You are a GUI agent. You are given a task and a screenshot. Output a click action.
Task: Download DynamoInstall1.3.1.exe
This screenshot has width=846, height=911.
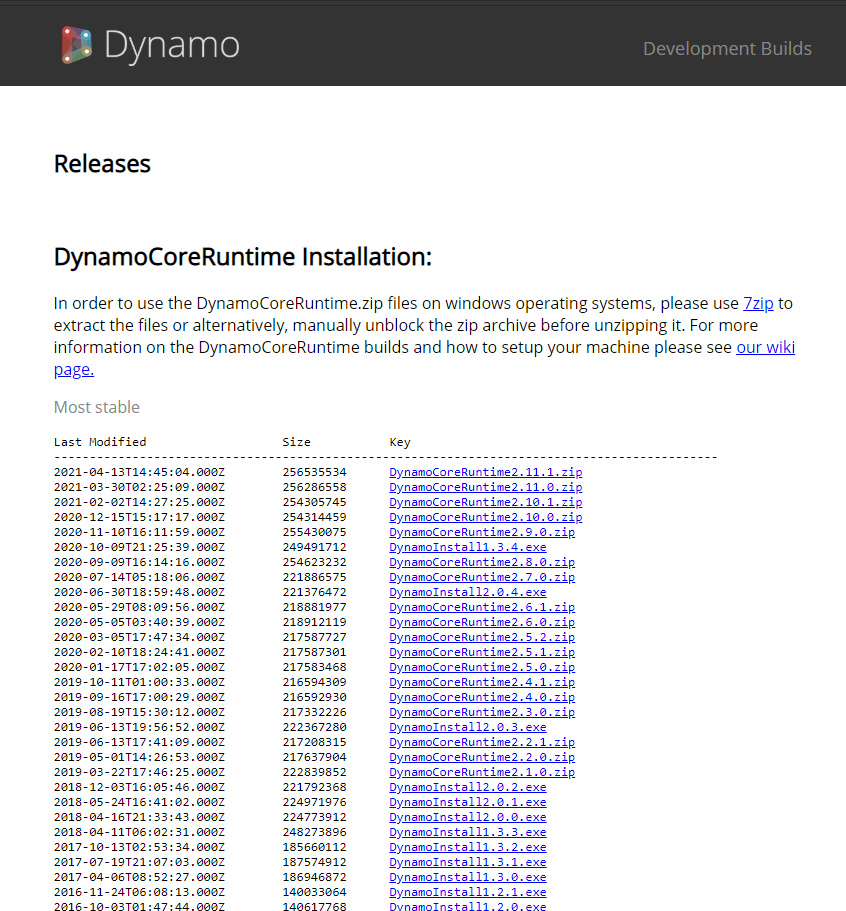coord(467,862)
